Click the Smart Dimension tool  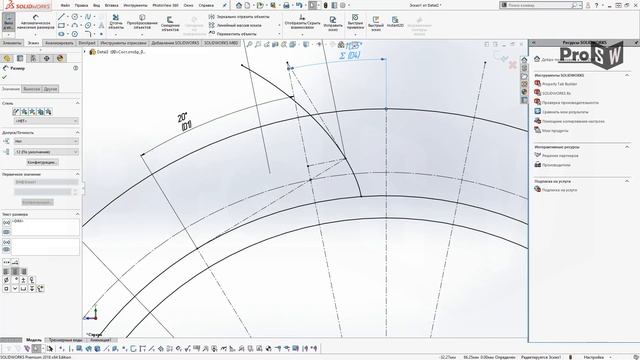coord(36,23)
